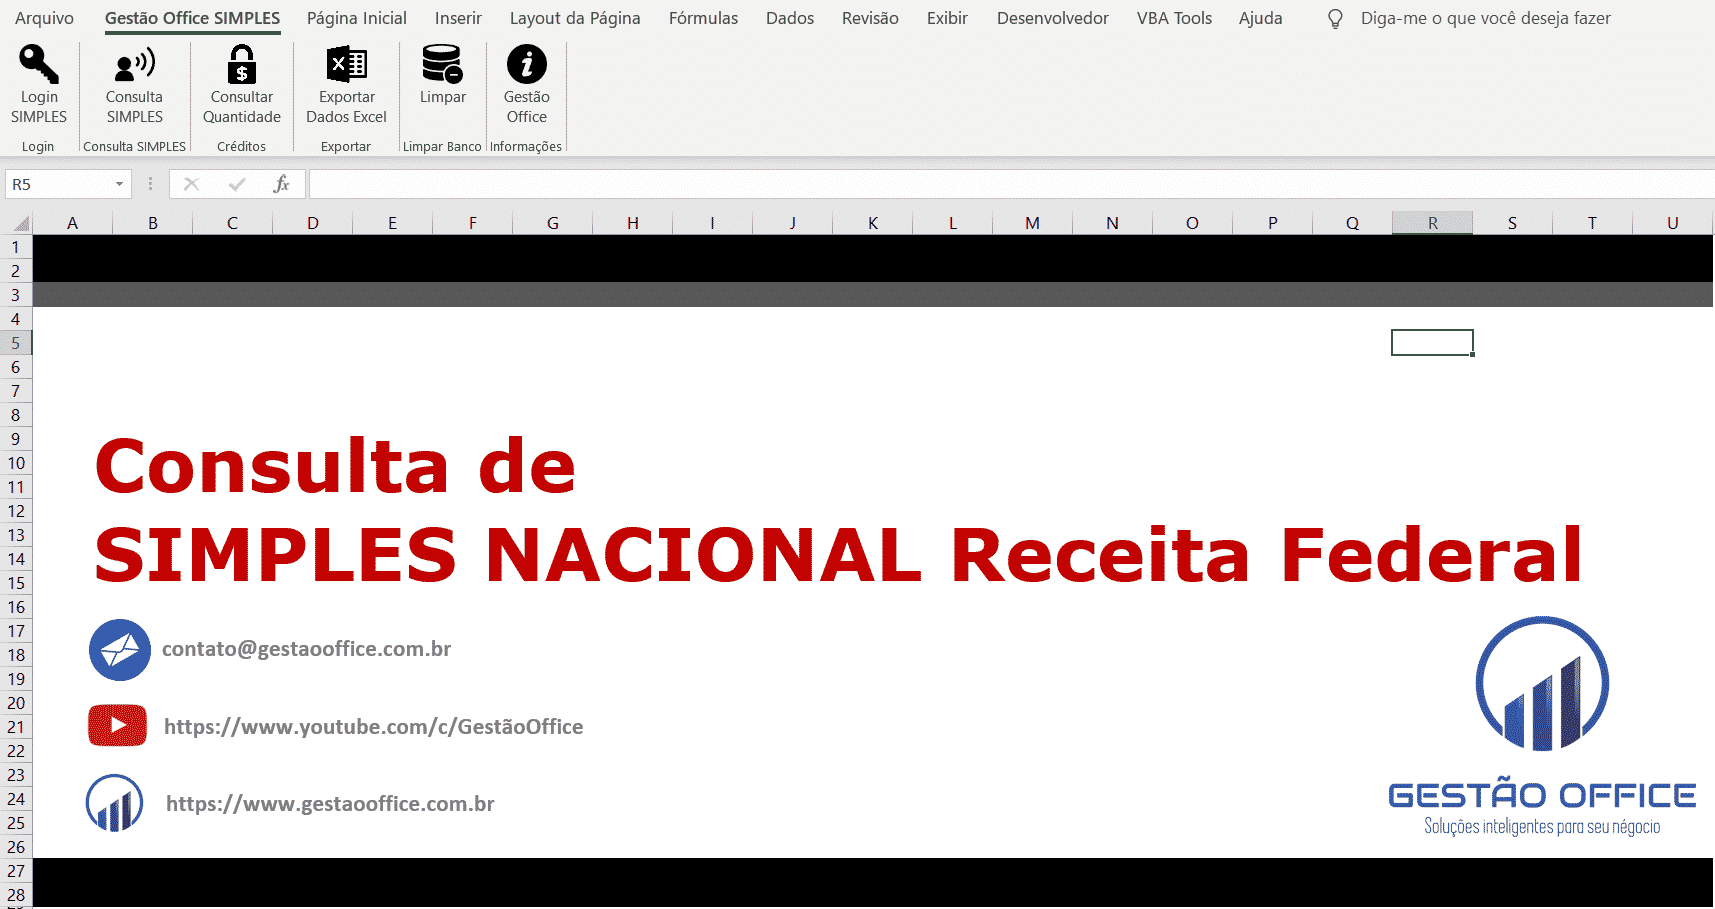1715x909 pixels.
Task: Click Consultar Quantidade credits icon
Action: click(241, 65)
